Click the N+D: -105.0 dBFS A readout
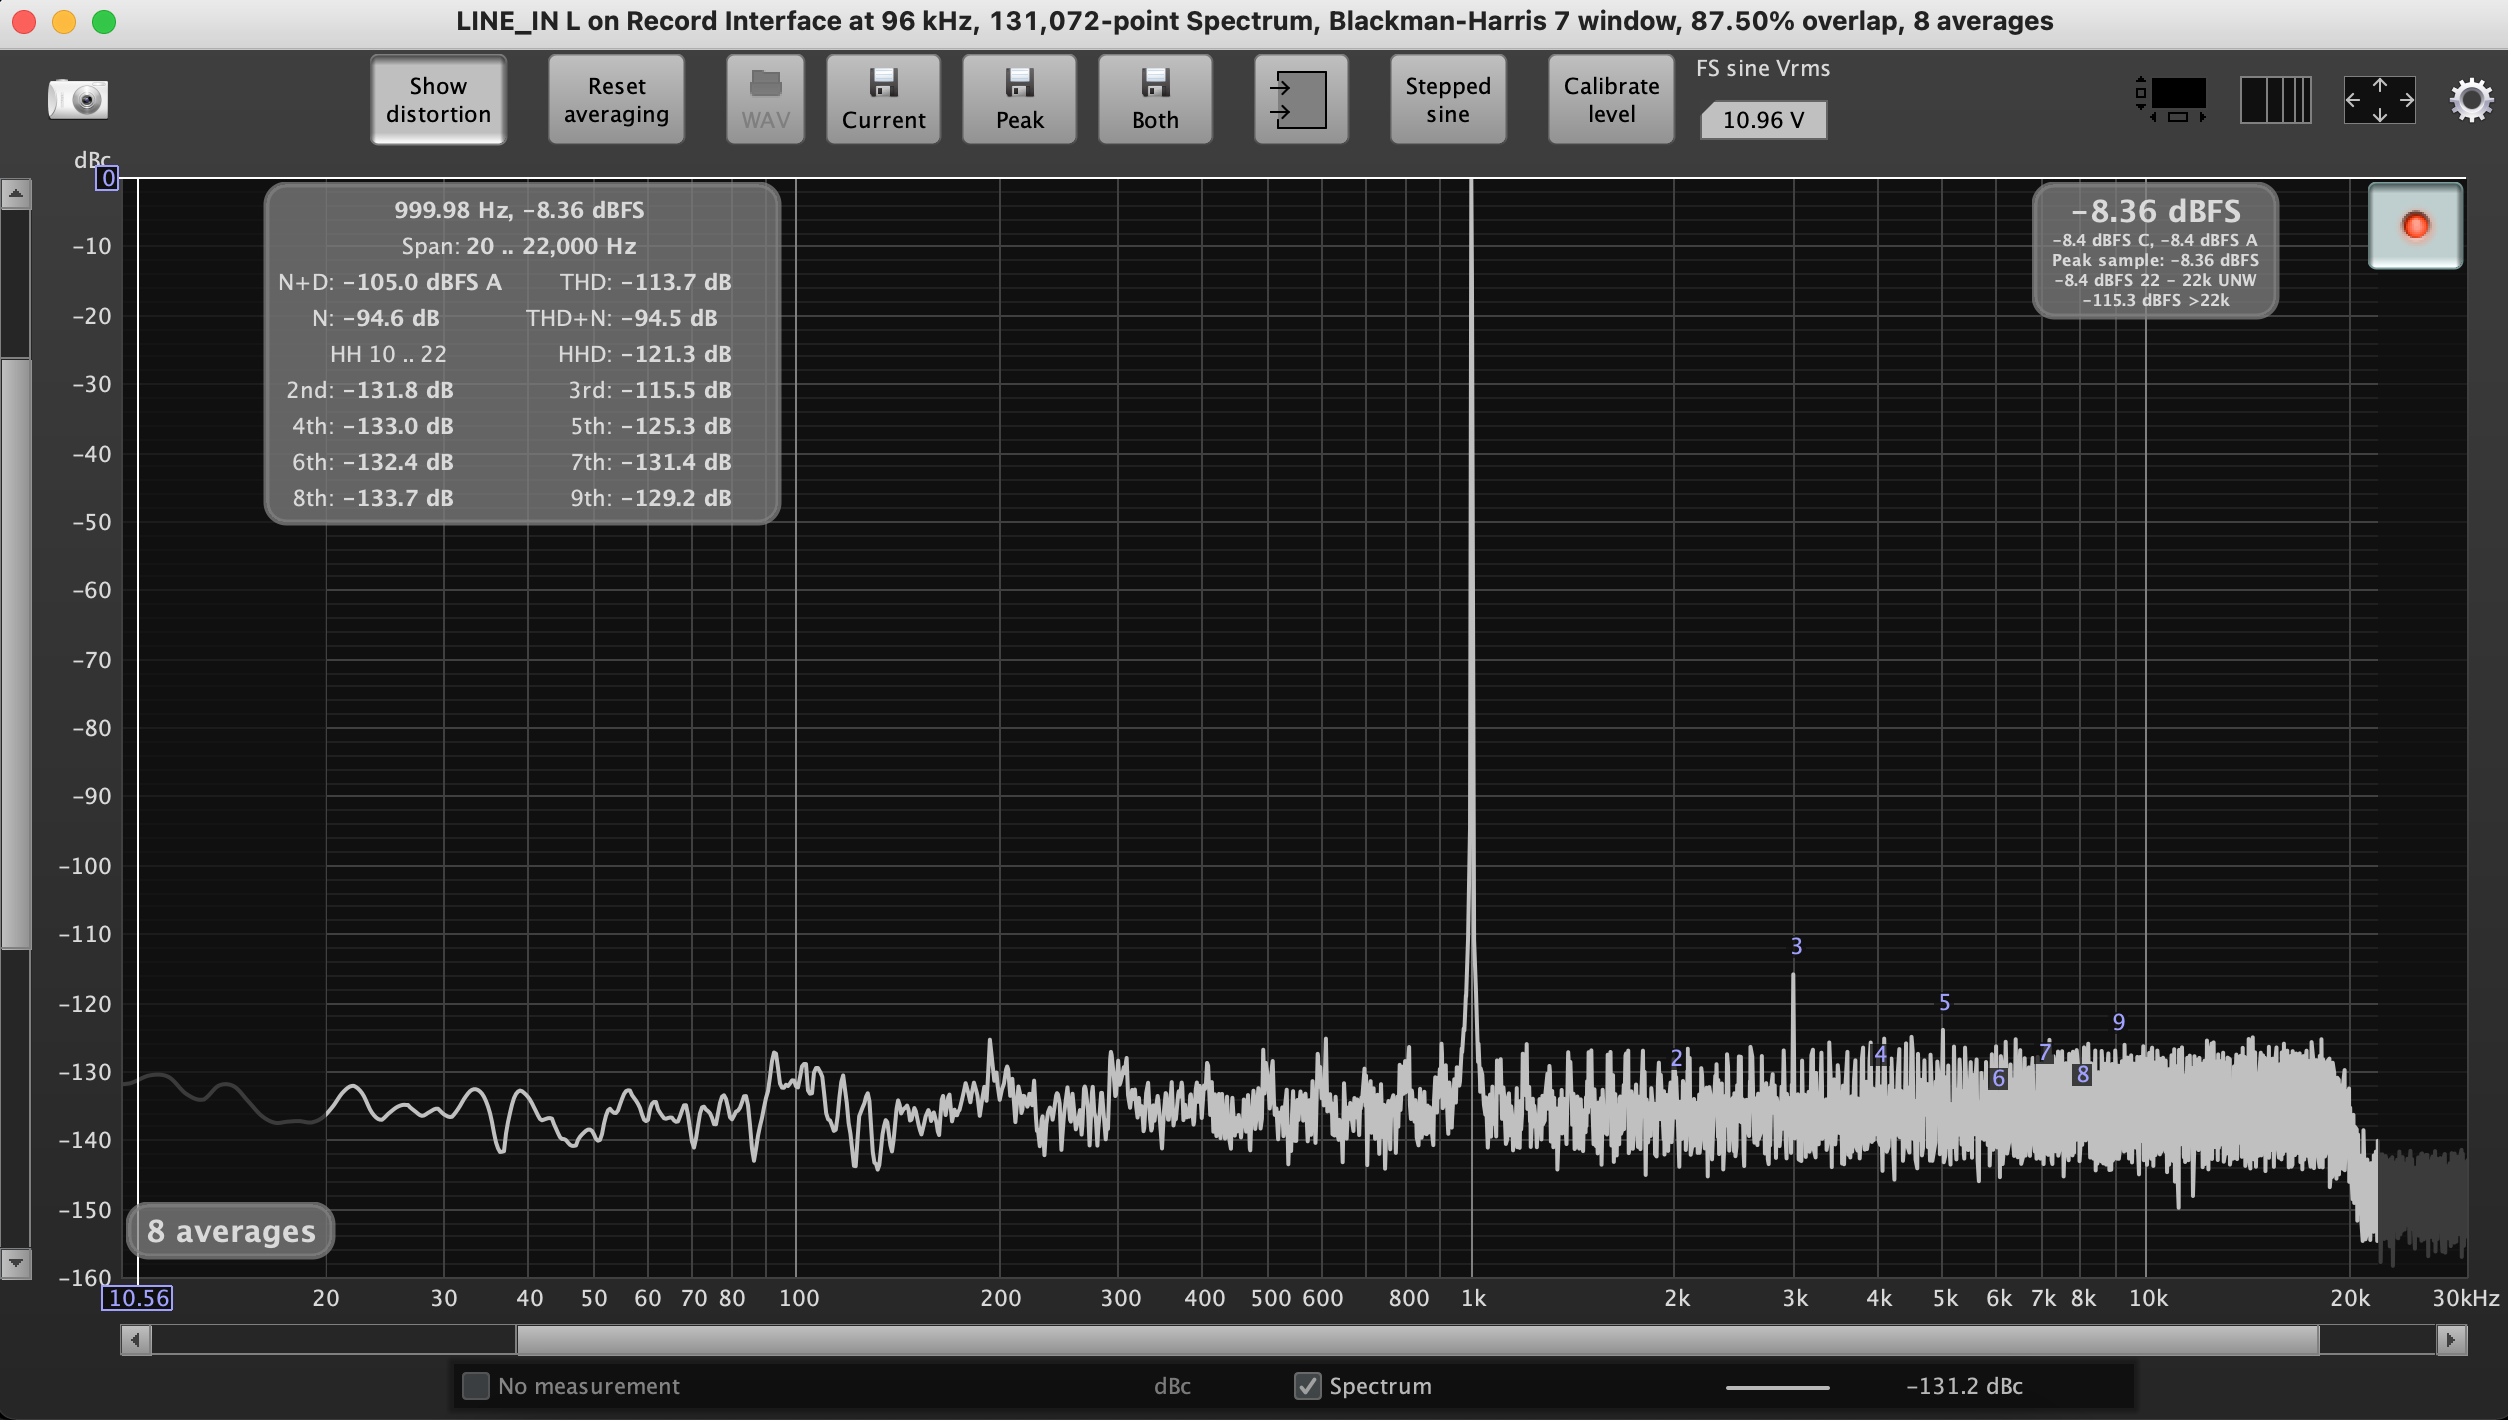2508x1420 pixels. tap(389, 282)
